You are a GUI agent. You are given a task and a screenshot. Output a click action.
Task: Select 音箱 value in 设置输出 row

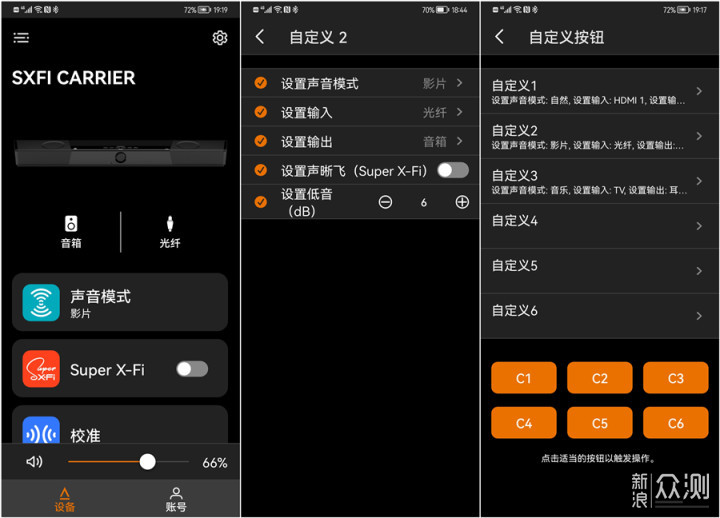[434, 141]
